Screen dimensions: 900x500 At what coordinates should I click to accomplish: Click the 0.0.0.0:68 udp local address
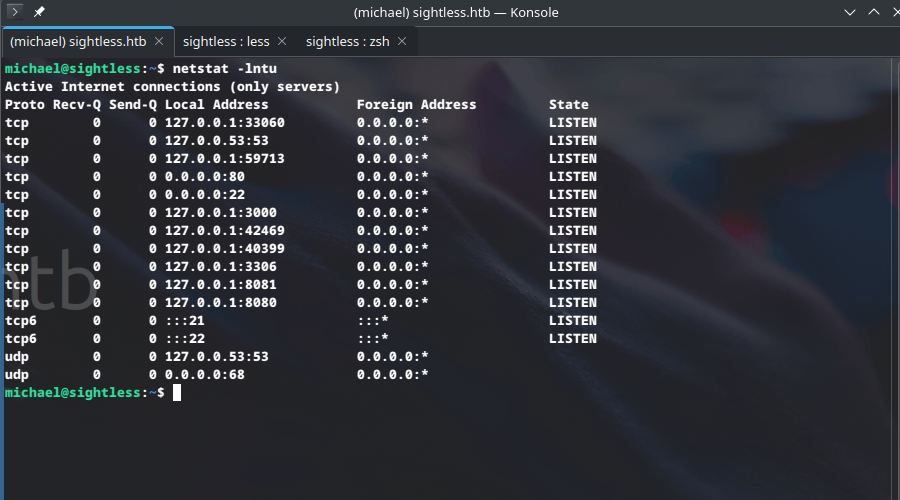click(x=205, y=374)
